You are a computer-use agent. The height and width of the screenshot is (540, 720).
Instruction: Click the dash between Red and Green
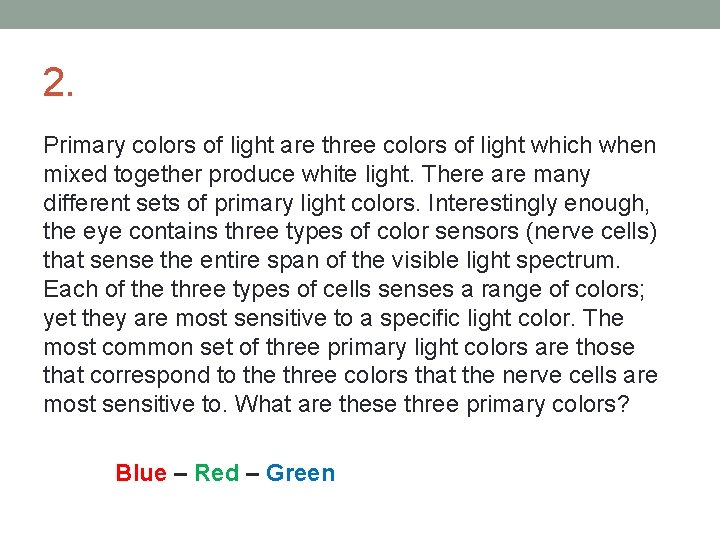point(253,474)
